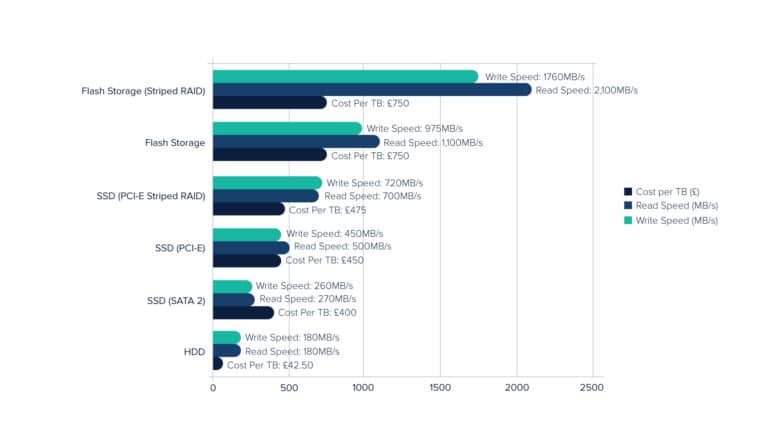Click x-axis tick value 2000

(x=517, y=388)
